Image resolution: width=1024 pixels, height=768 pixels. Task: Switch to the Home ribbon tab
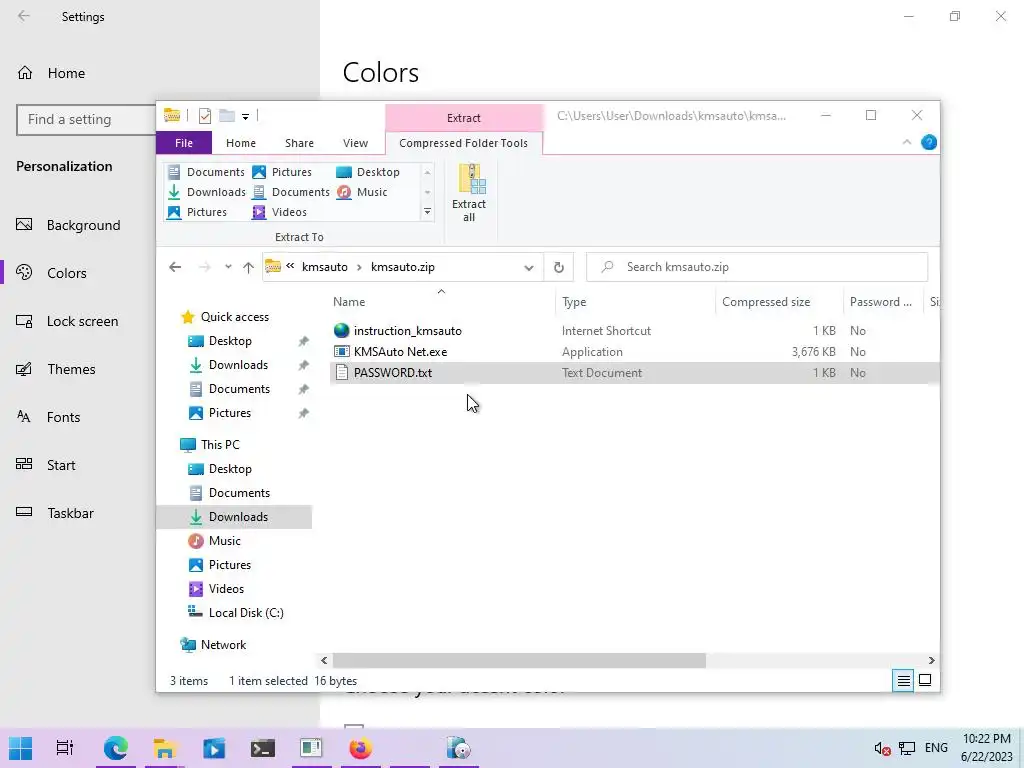[240, 143]
